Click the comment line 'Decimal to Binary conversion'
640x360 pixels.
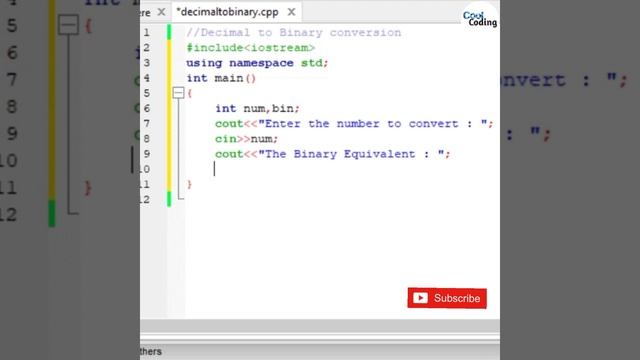pyautogui.click(x=293, y=33)
